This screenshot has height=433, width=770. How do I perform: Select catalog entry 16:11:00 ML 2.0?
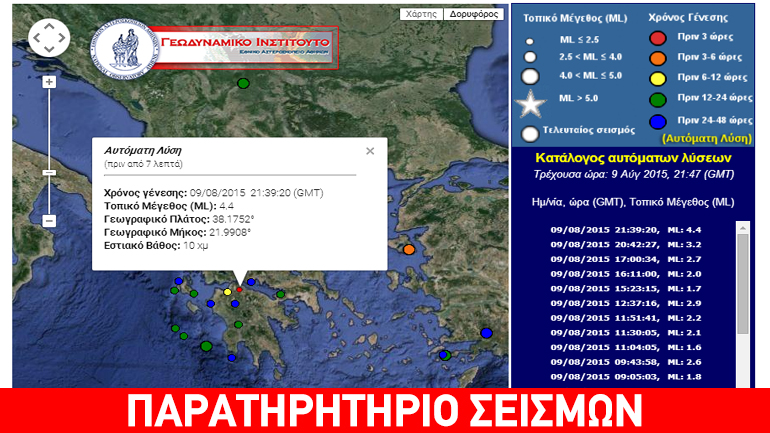[626, 274]
